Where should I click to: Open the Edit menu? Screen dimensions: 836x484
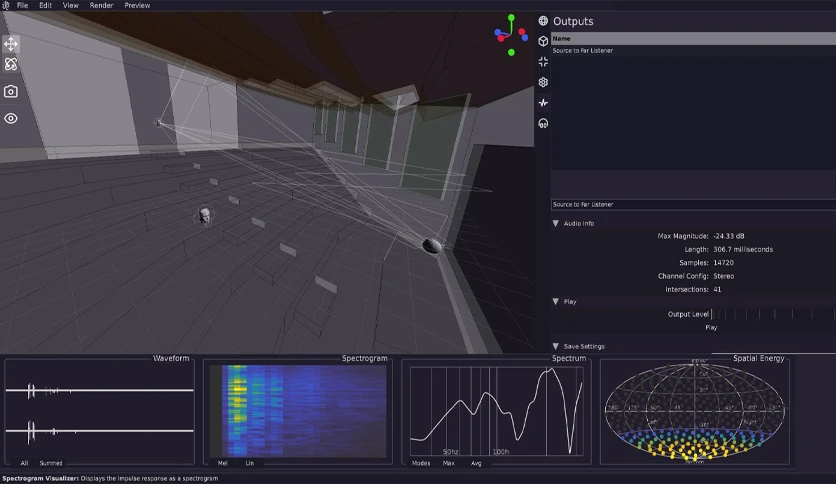(45, 5)
